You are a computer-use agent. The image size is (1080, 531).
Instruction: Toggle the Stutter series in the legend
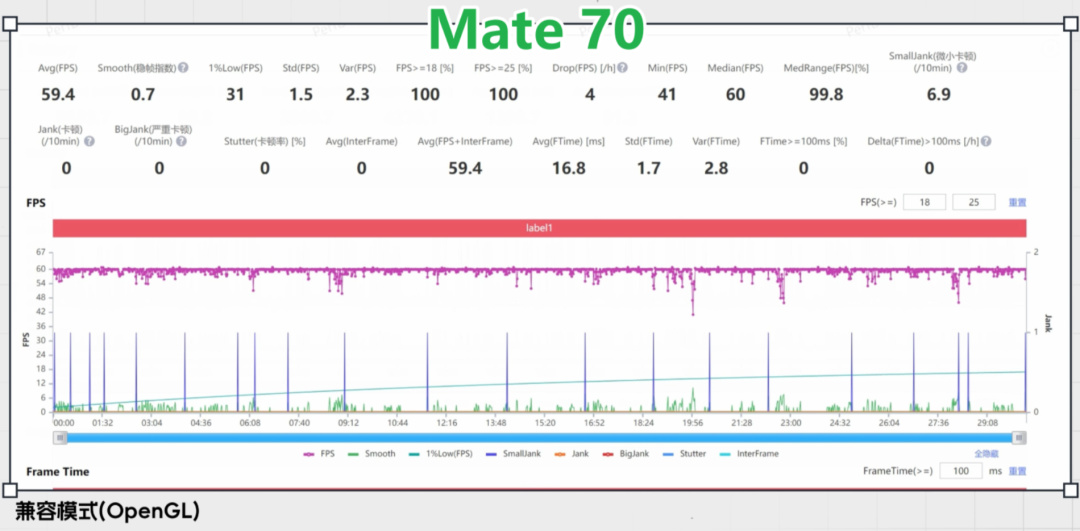684,454
